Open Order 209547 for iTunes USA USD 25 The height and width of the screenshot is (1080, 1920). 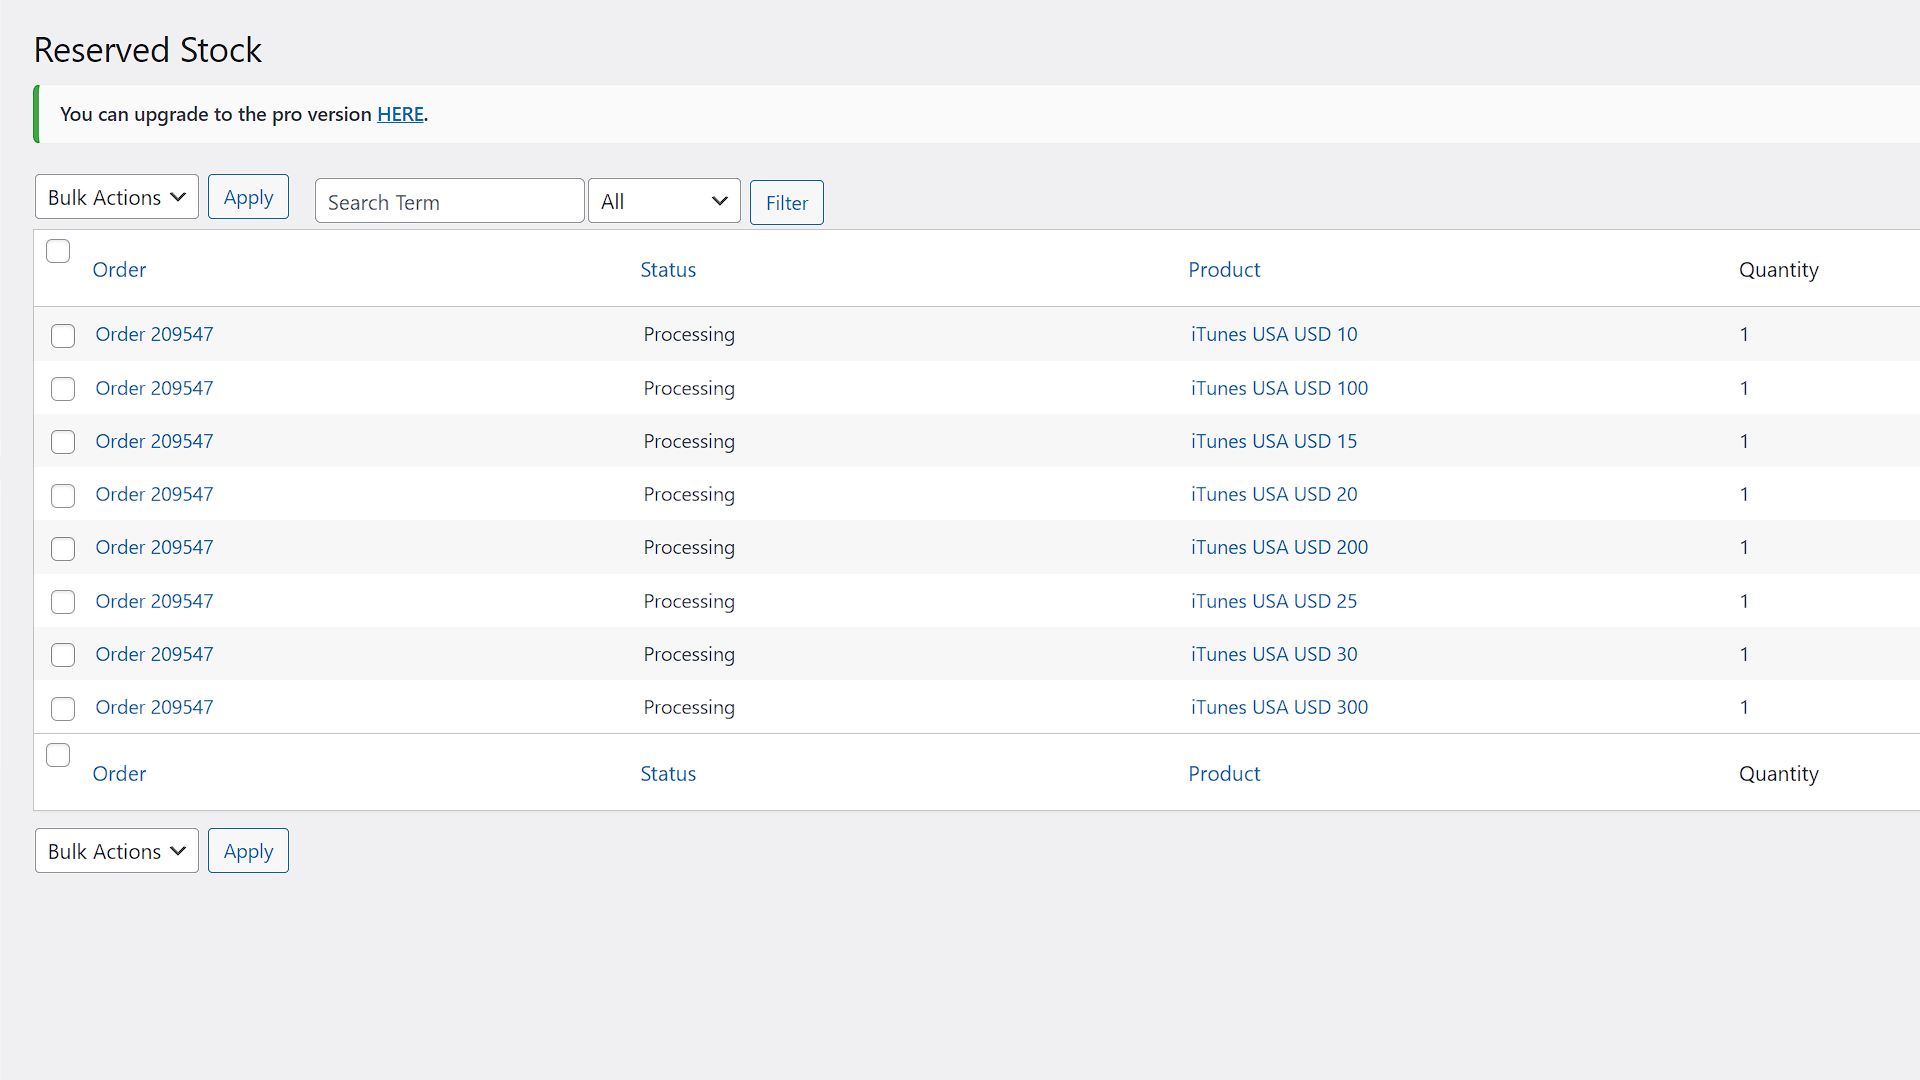pyautogui.click(x=154, y=601)
